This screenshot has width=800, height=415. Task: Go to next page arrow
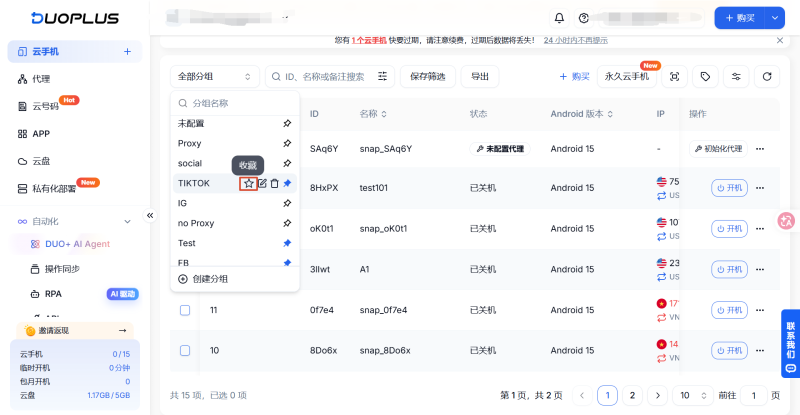658,395
